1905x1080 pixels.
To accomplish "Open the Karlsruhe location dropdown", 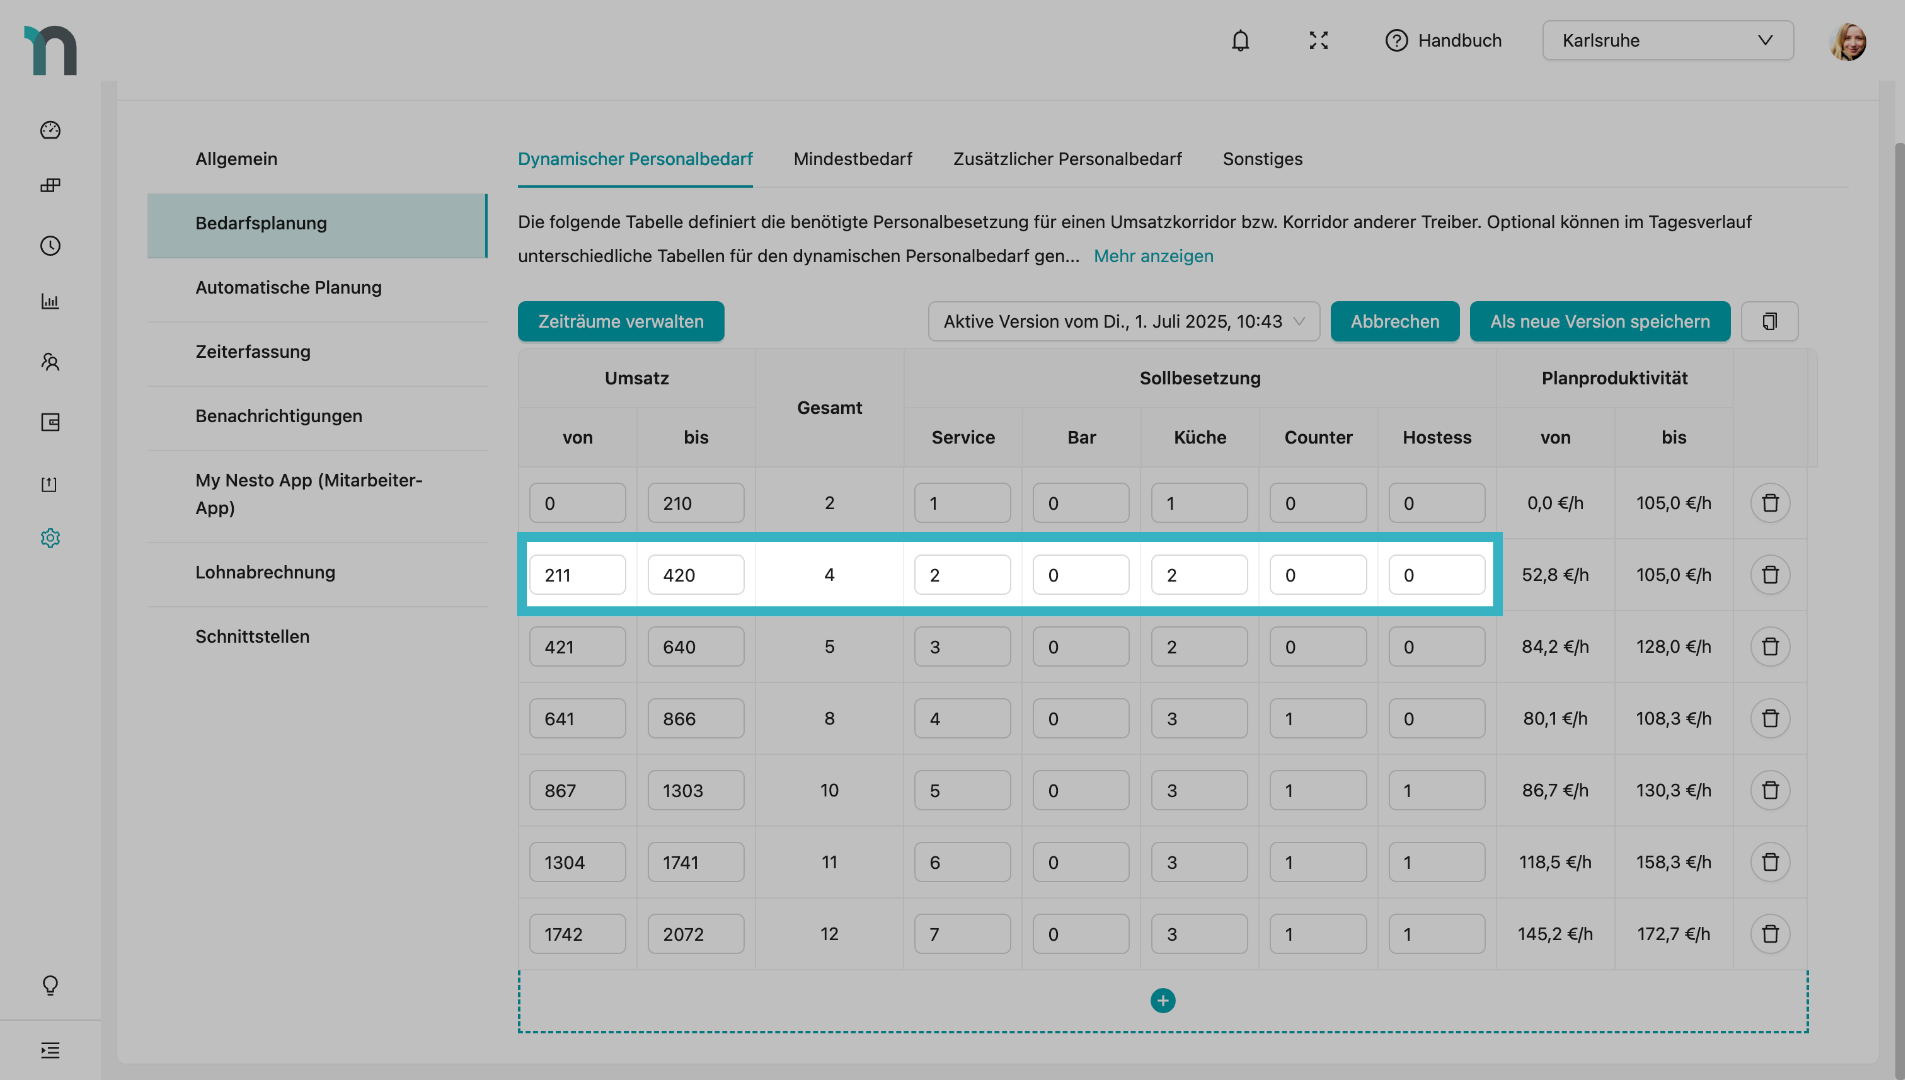I will [1667, 41].
